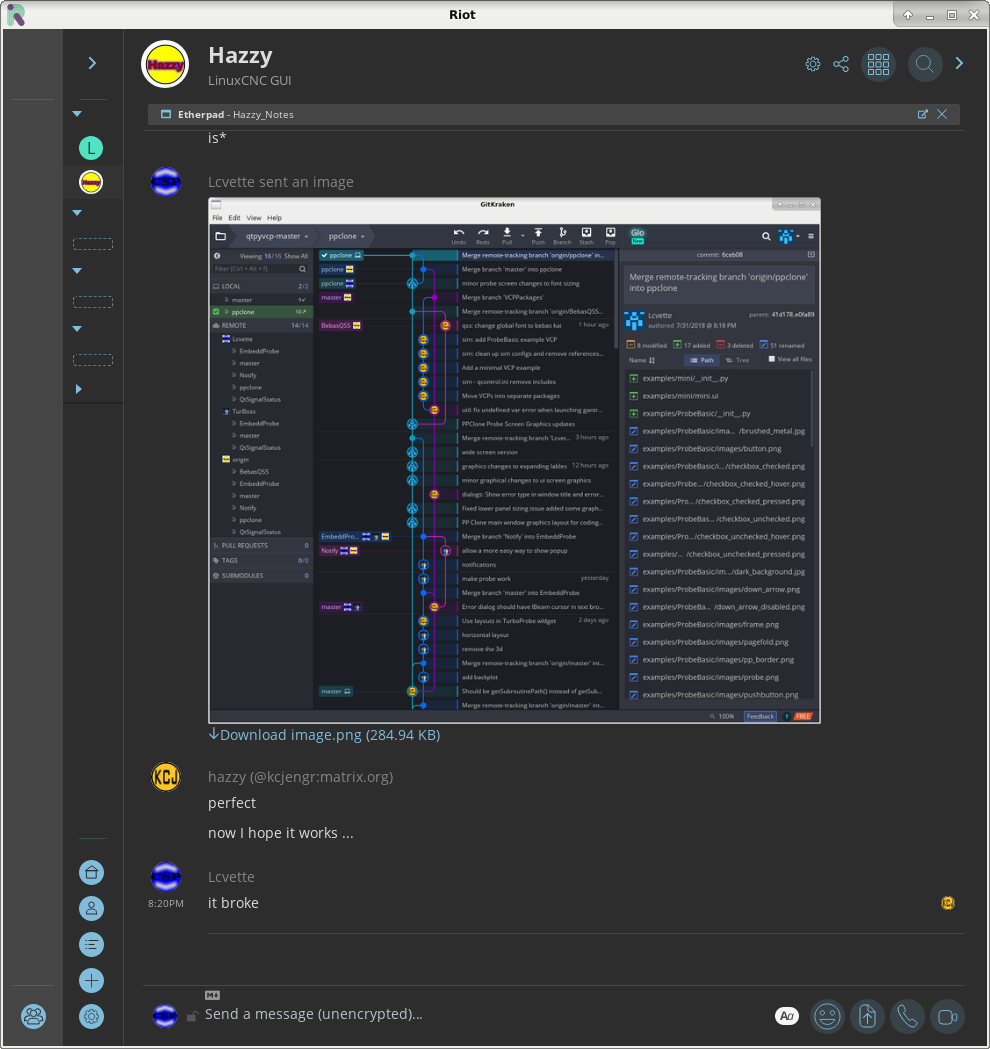The height and width of the screenshot is (1049, 990).
Task: Click the message text 'perfect'
Action: click(x=232, y=803)
